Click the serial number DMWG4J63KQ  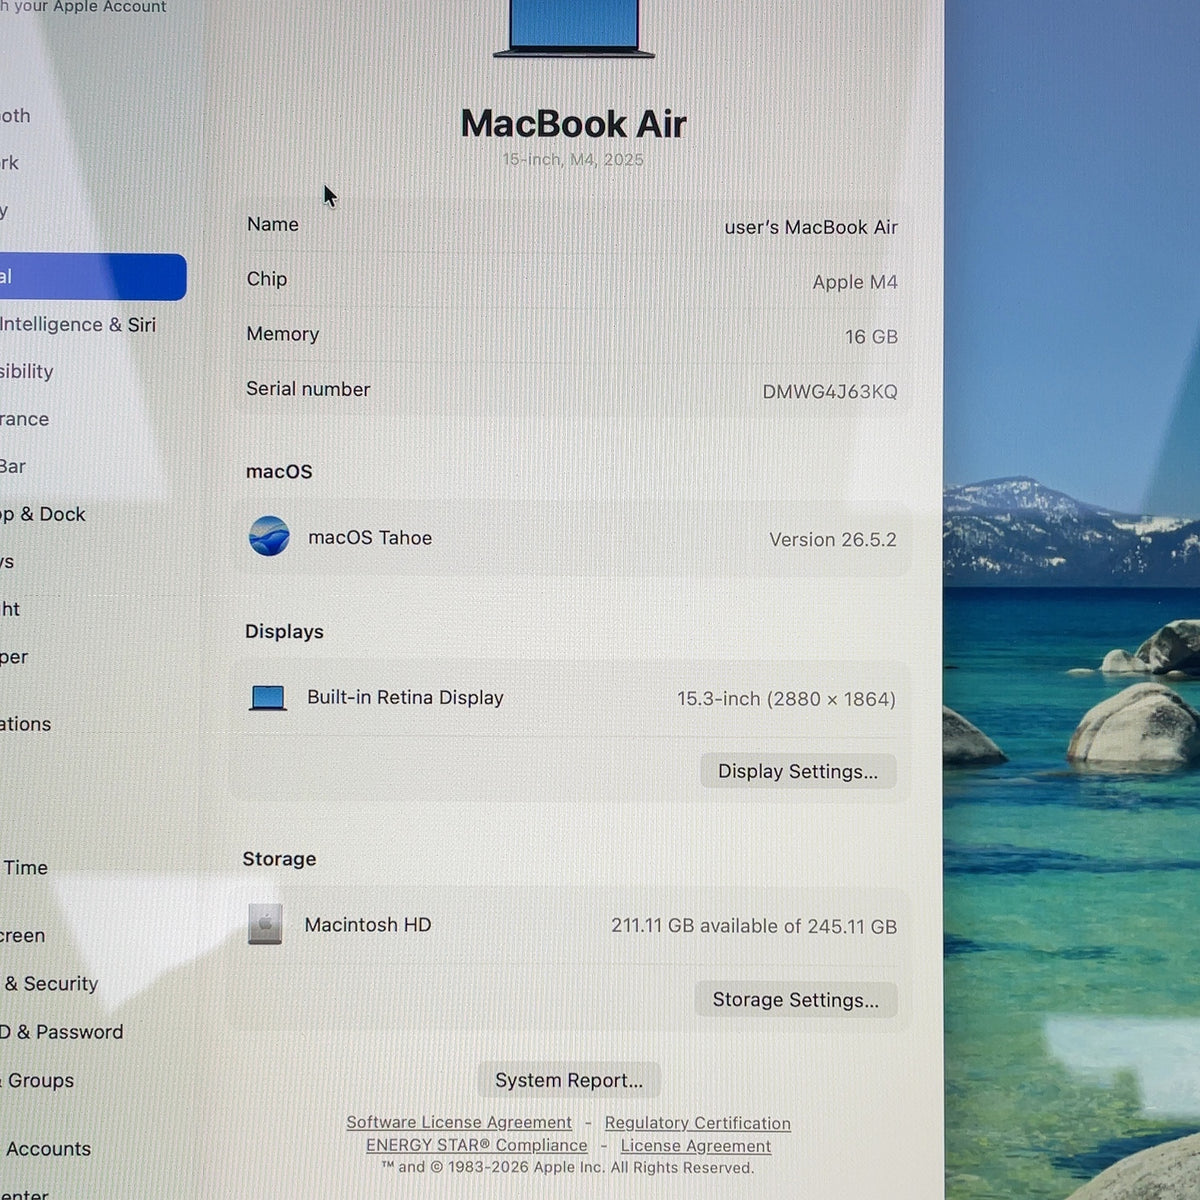pos(830,392)
